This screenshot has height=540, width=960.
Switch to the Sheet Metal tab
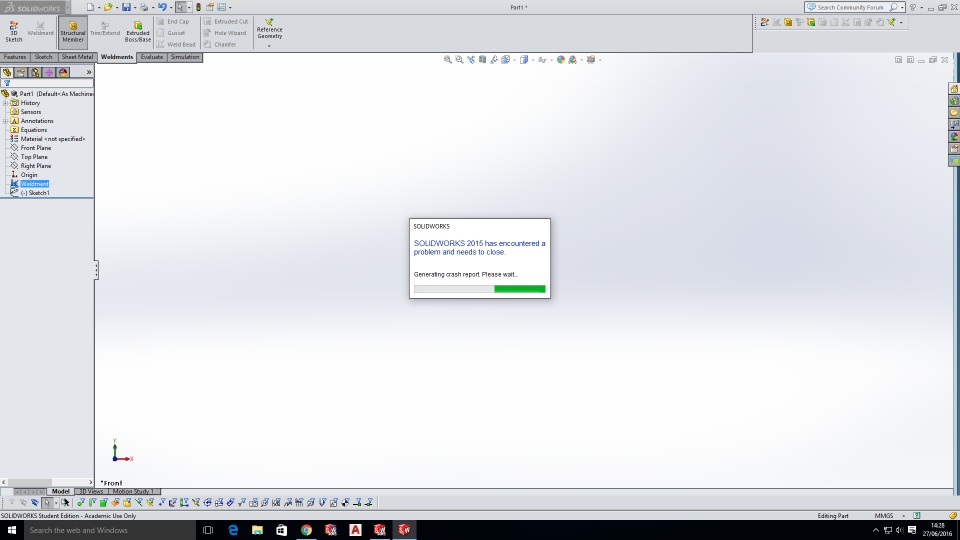click(77, 57)
